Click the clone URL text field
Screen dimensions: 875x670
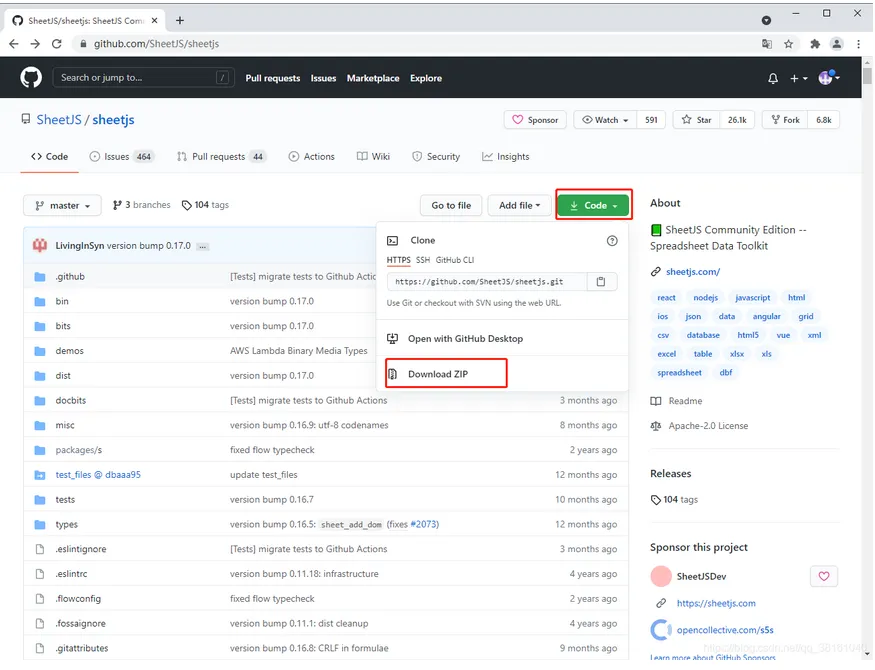(487, 282)
